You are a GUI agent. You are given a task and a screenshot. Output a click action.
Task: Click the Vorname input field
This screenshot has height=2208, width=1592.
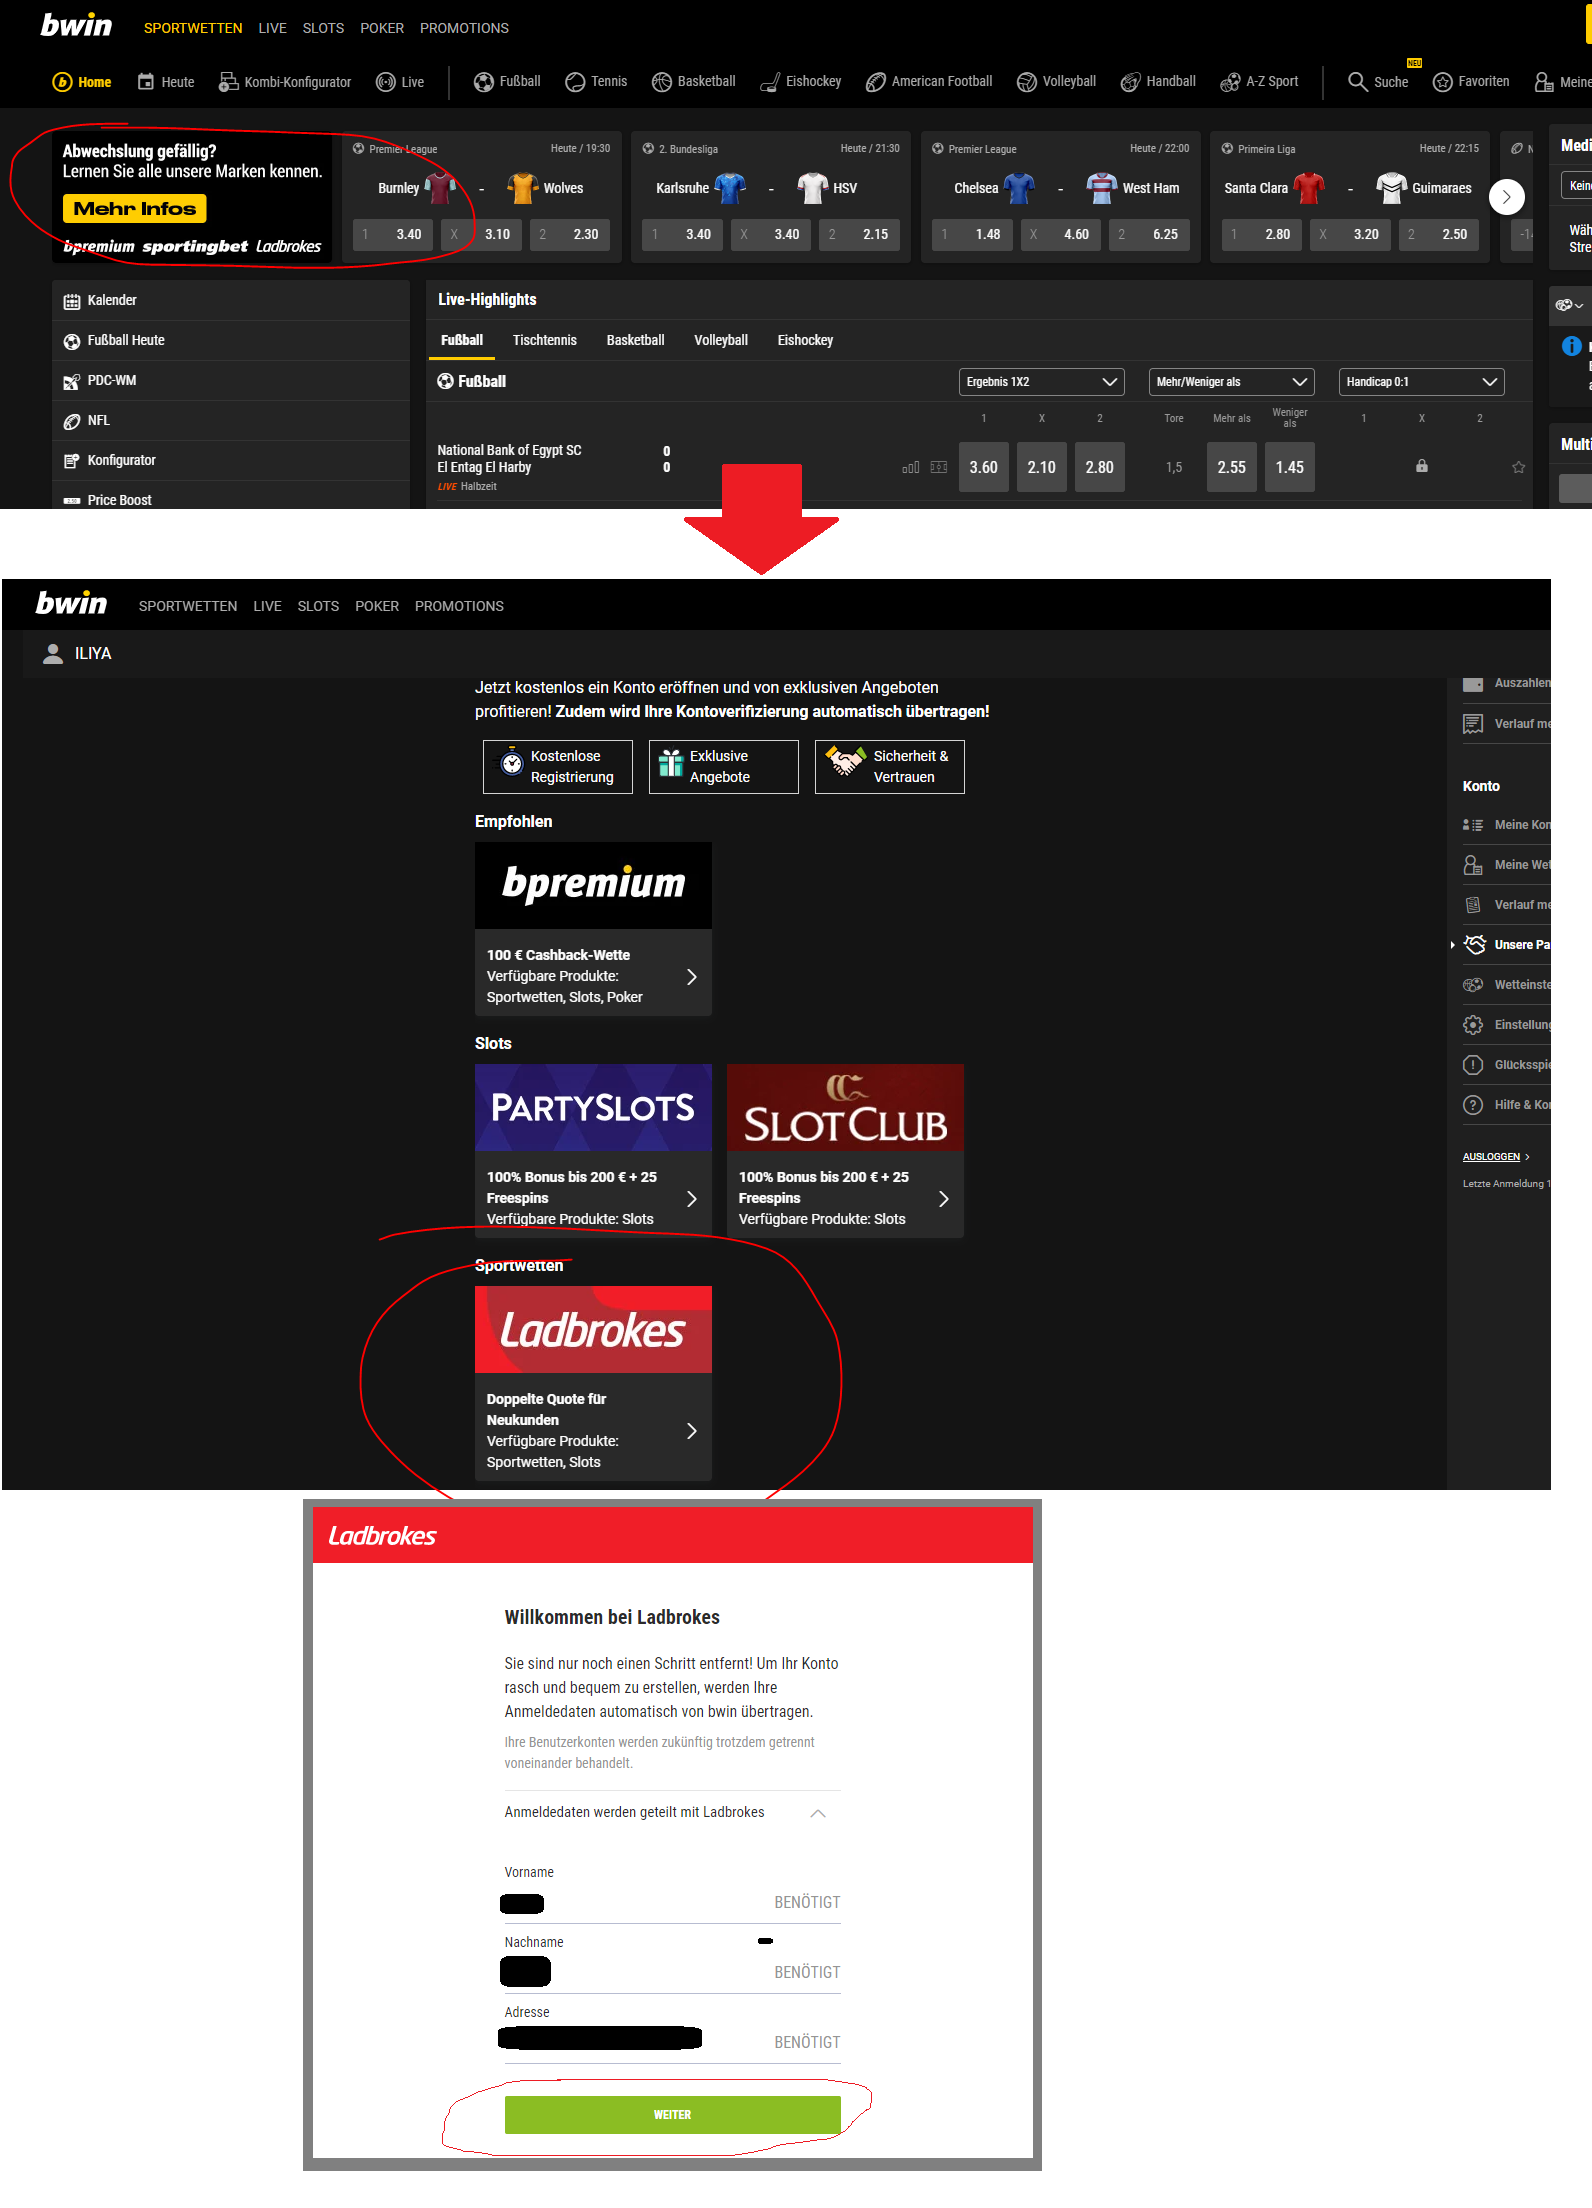click(x=673, y=1903)
